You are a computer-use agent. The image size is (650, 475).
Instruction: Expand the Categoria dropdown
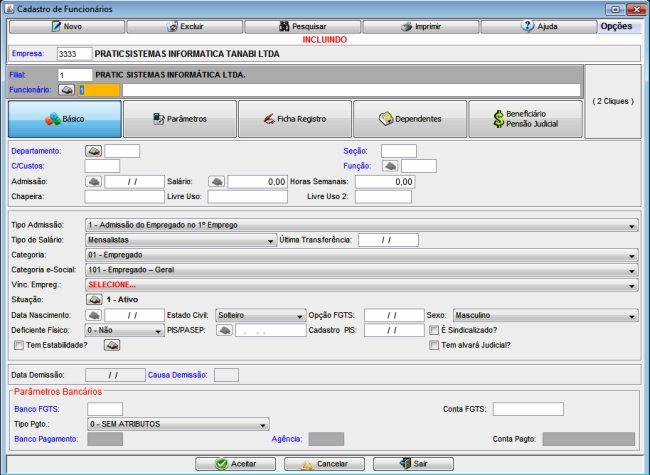pos(362,255)
